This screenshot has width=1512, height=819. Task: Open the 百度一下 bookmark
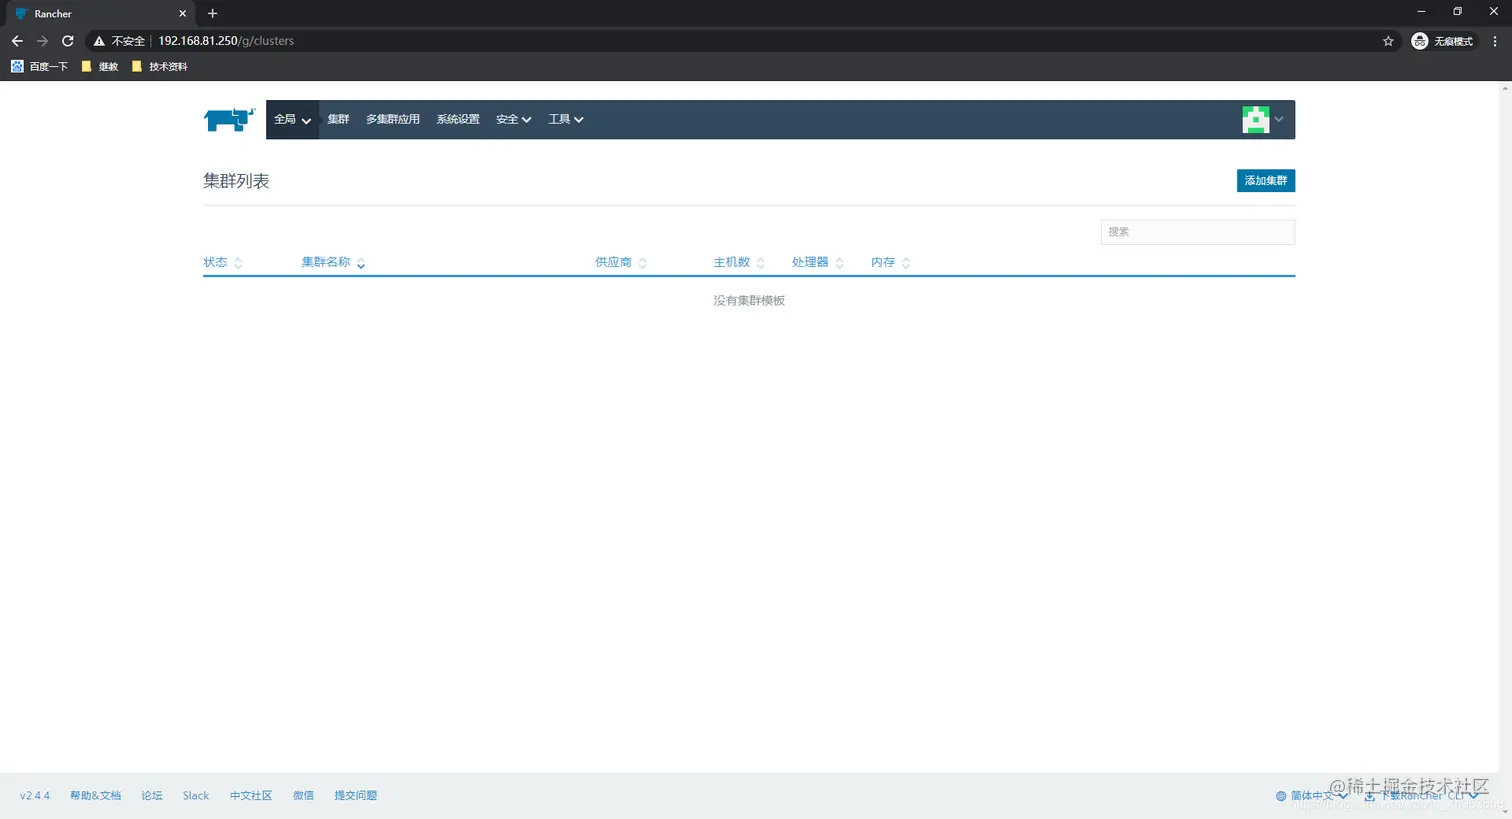pos(40,67)
